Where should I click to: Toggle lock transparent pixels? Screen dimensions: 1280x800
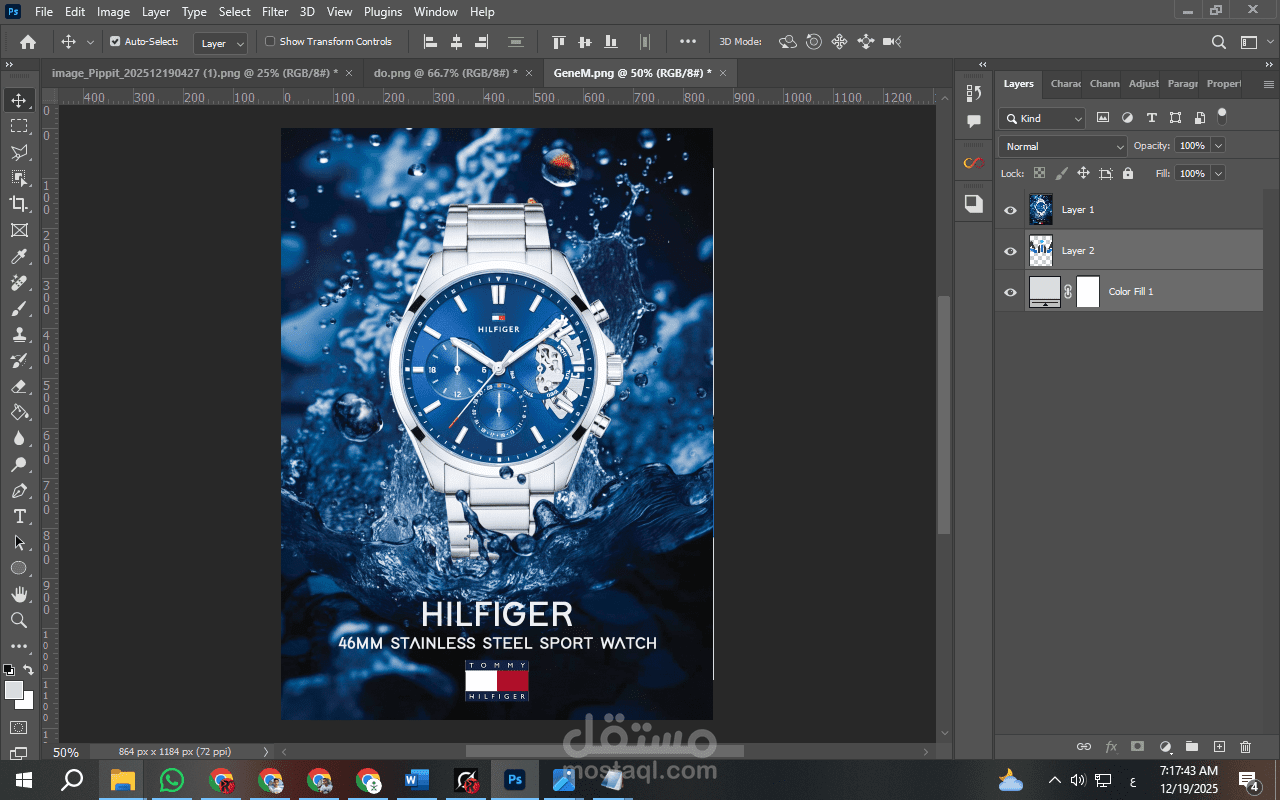[1039, 173]
